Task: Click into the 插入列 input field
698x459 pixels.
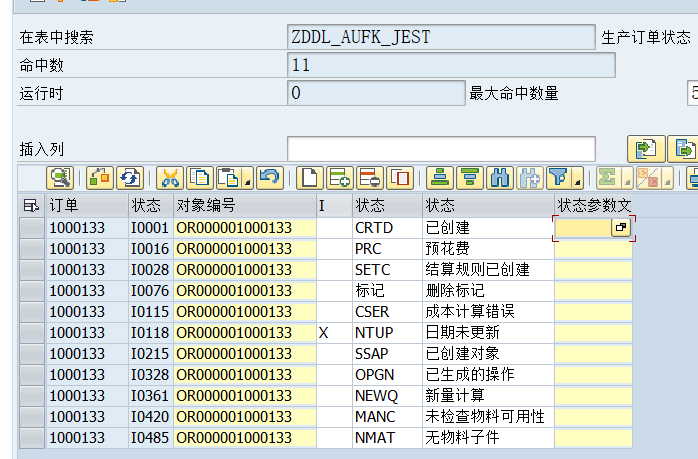Action: (x=441, y=149)
